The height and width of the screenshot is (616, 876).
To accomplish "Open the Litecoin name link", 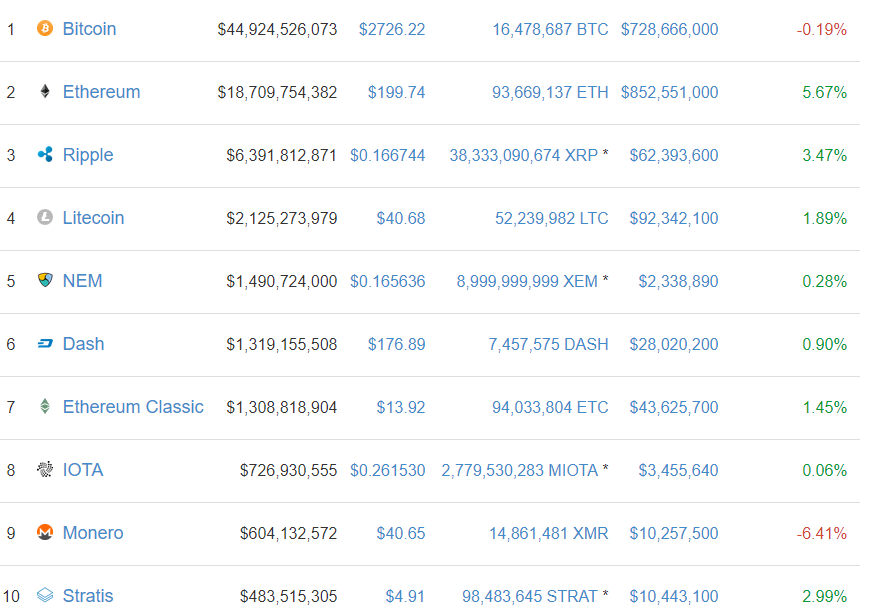I will click(x=93, y=218).
